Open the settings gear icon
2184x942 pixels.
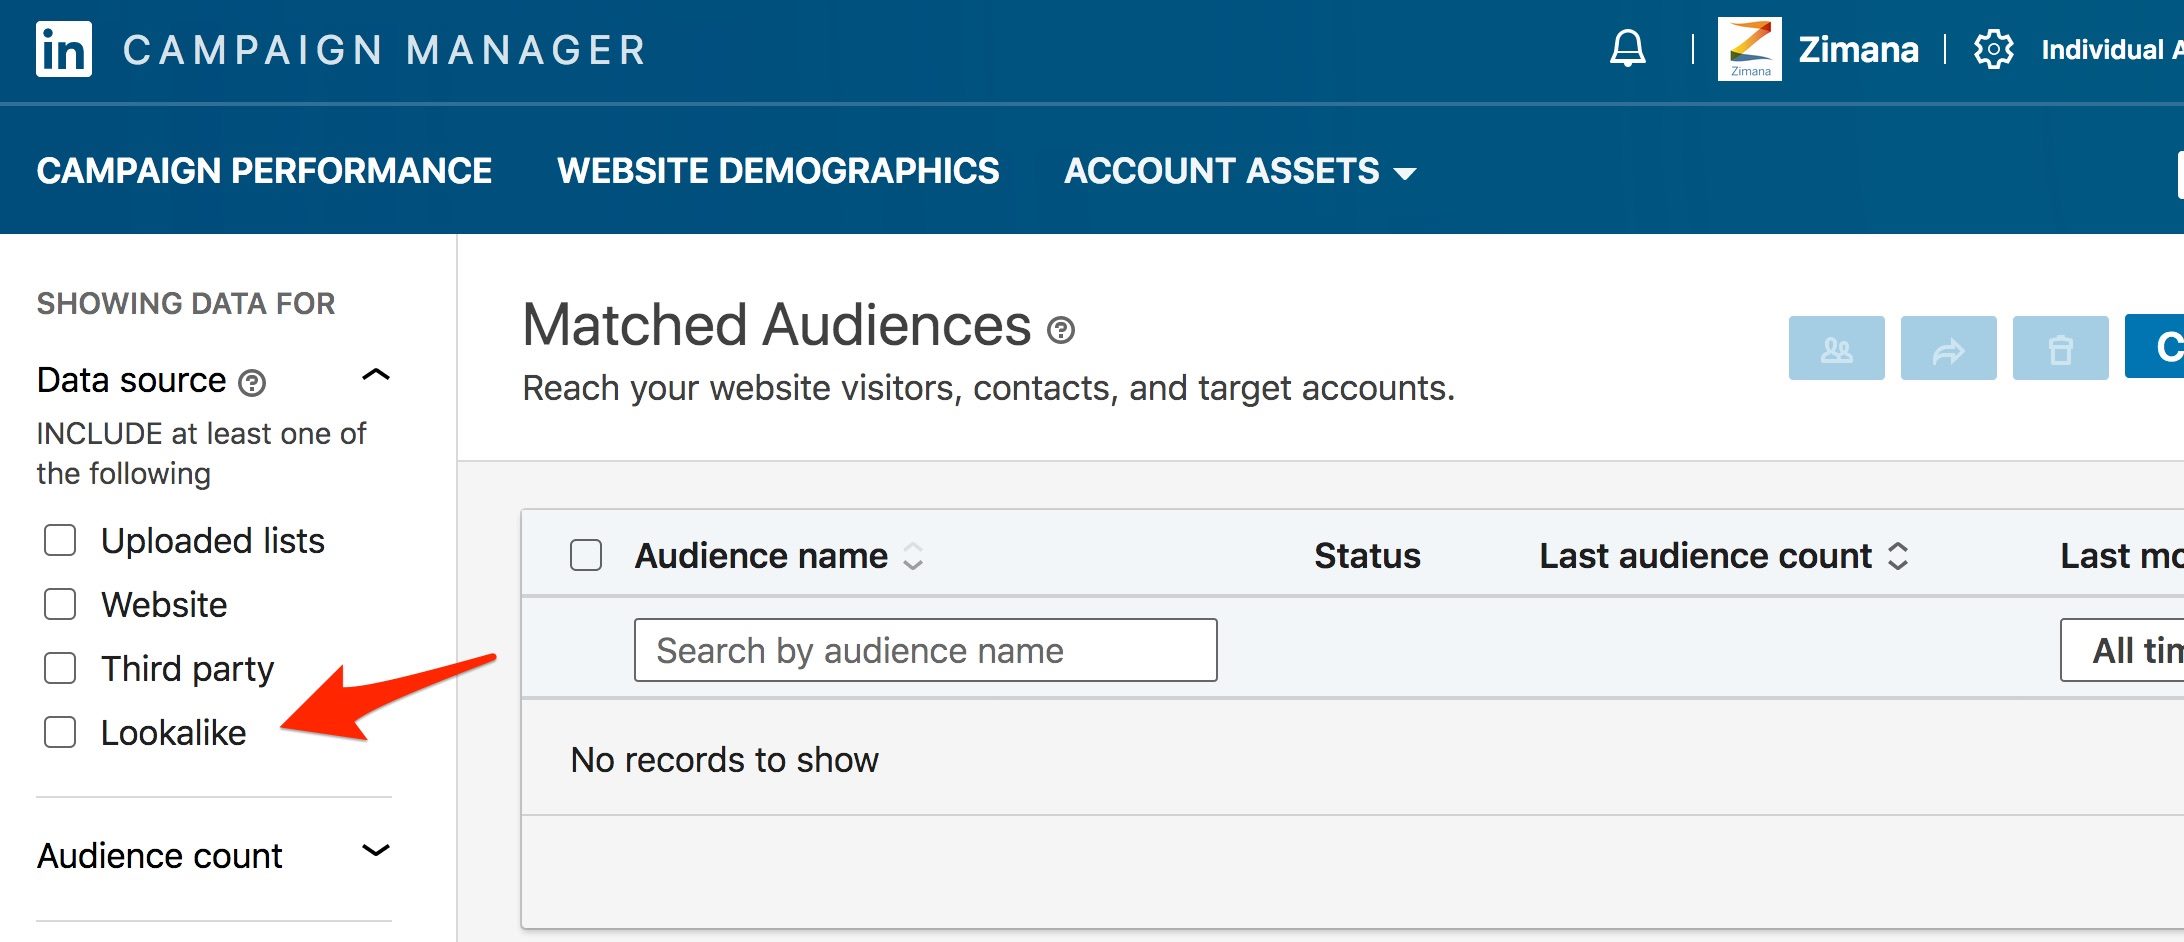pos(1993,49)
